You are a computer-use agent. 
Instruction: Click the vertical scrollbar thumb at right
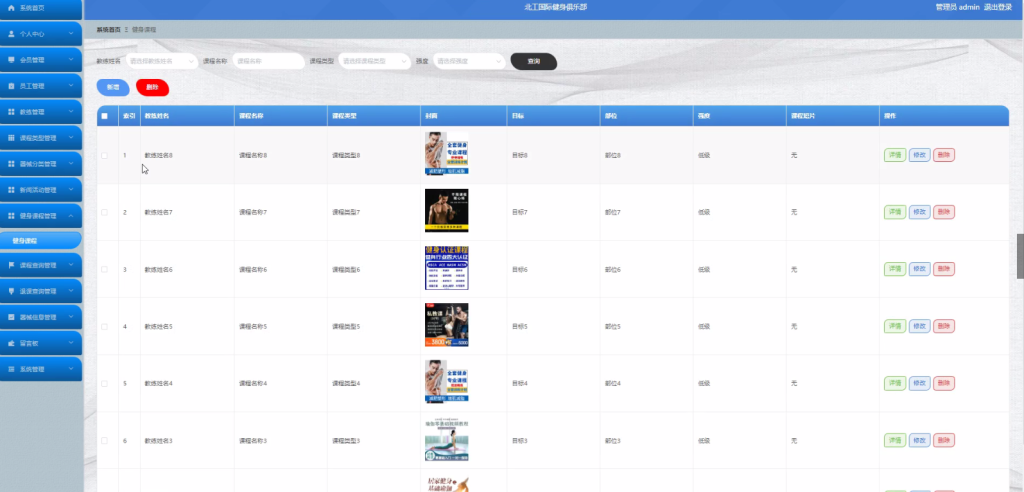[1020, 256]
